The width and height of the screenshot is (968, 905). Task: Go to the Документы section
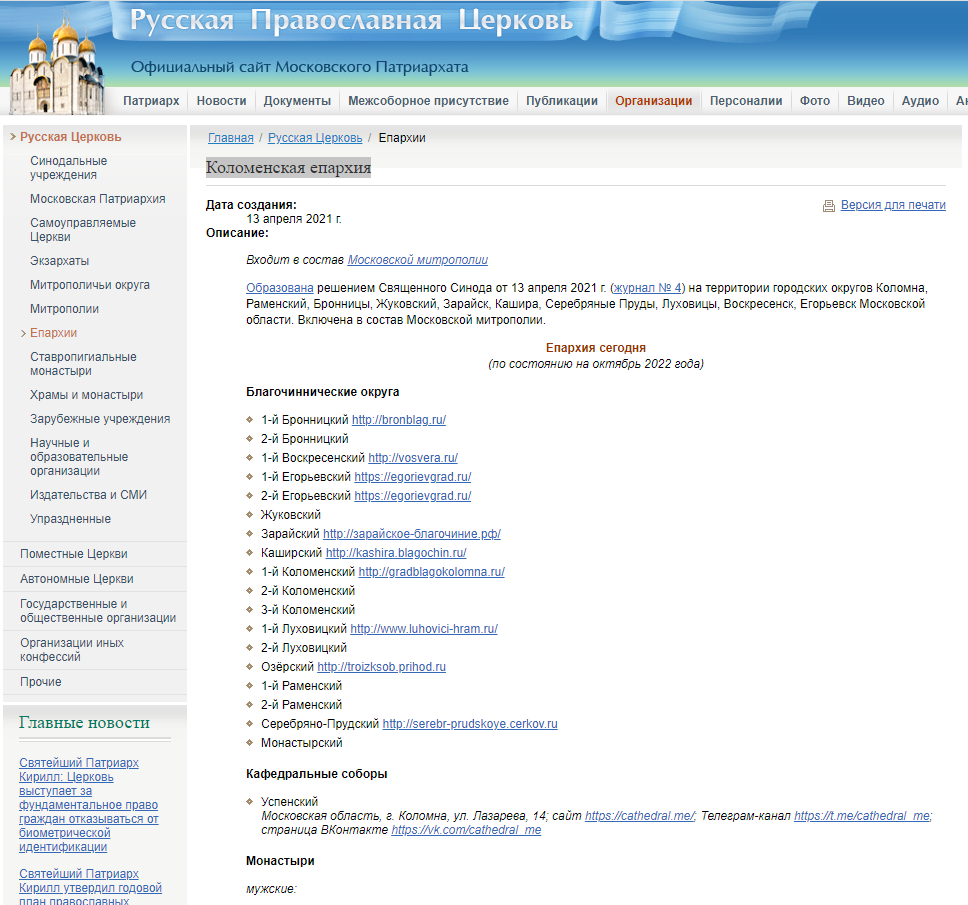point(297,101)
